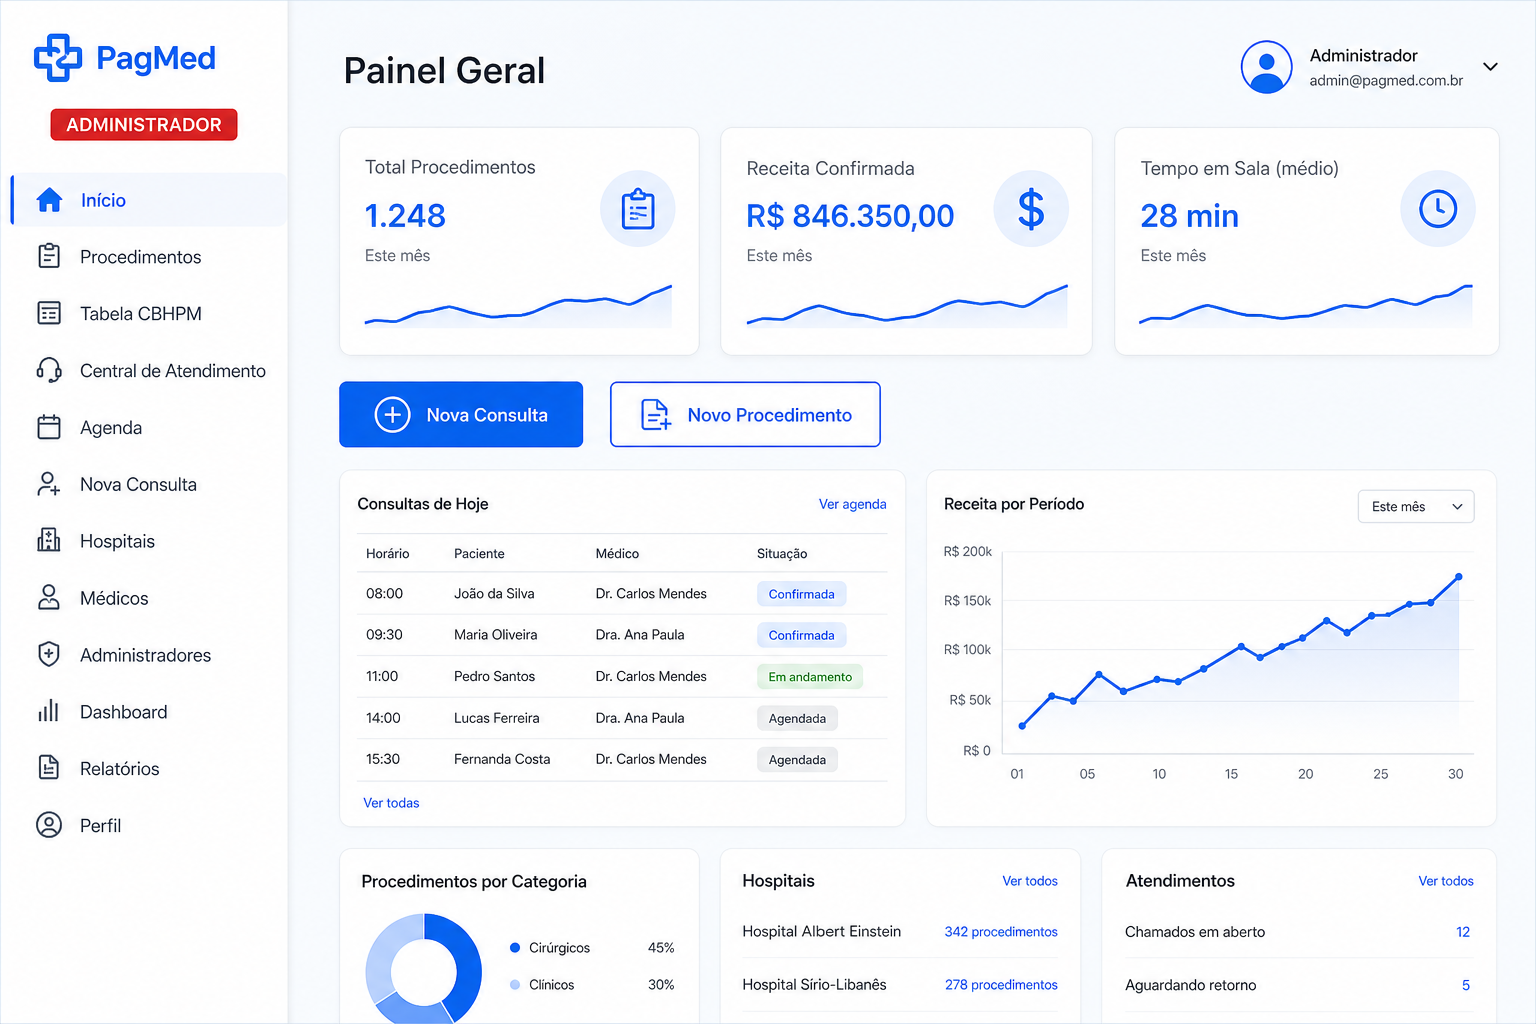The height and width of the screenshot is (1024, 1536).
Task: Click the Cirúrgicos legend color dot
Action: click(x=515, y=947)
